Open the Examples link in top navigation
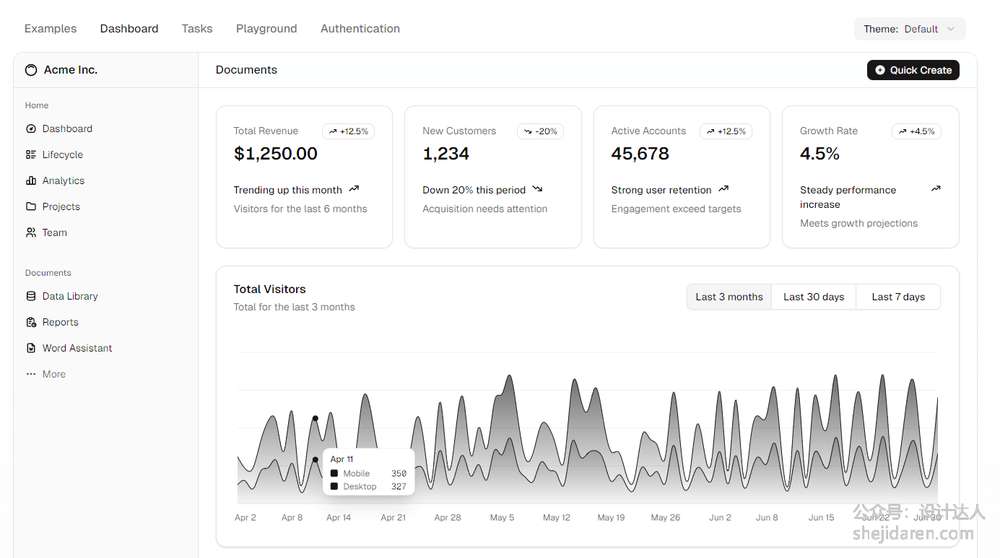The image size is (1000, 558). (x=50, y=29)
